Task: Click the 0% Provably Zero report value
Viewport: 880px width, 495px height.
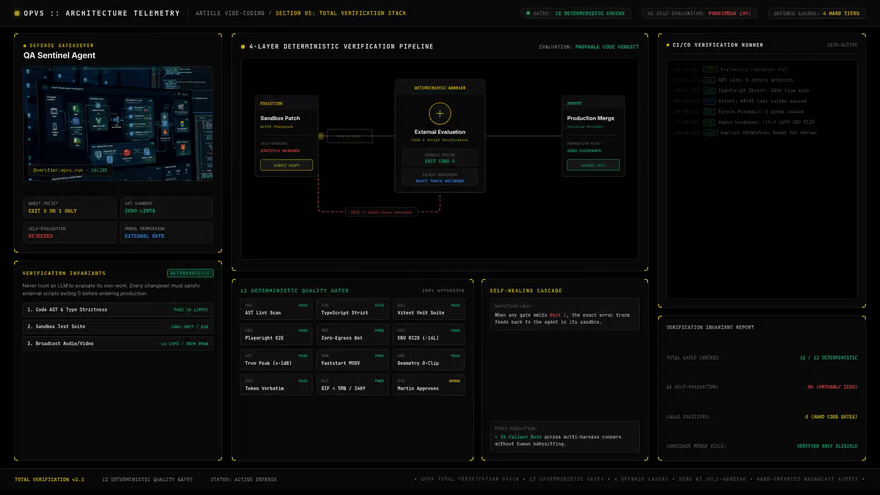Action: pos(832,387)
